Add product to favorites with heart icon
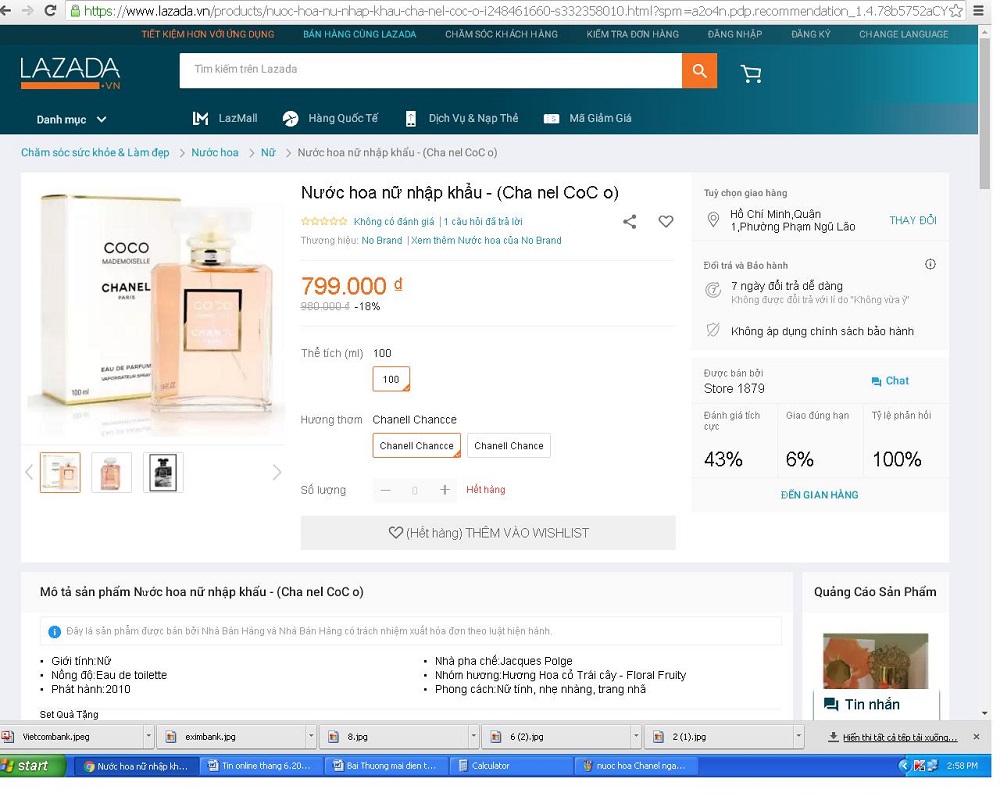This screenshot has height=800, width=1000. point(665,221)
